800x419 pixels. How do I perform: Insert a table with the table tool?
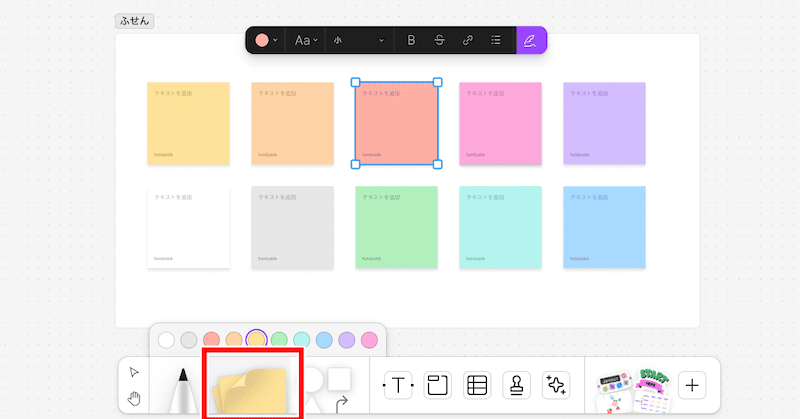click(x=477, y=385)
